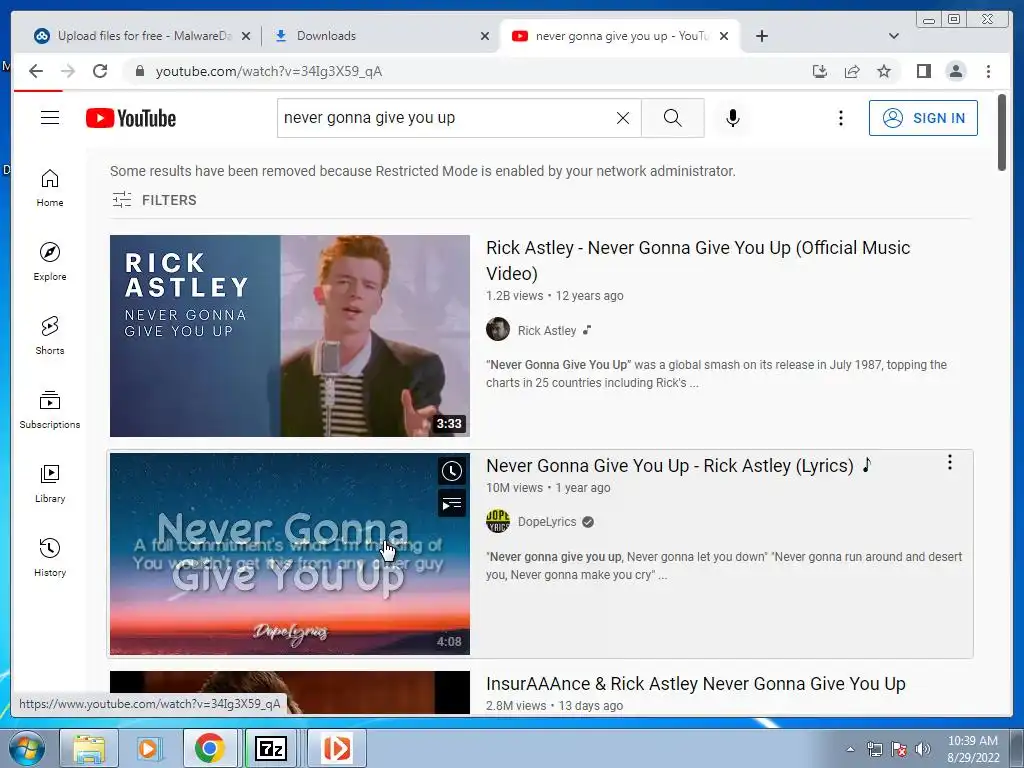Open YouTube settings three-dot menu beside Sign In

pyautogui.click(x=840, y=118)
